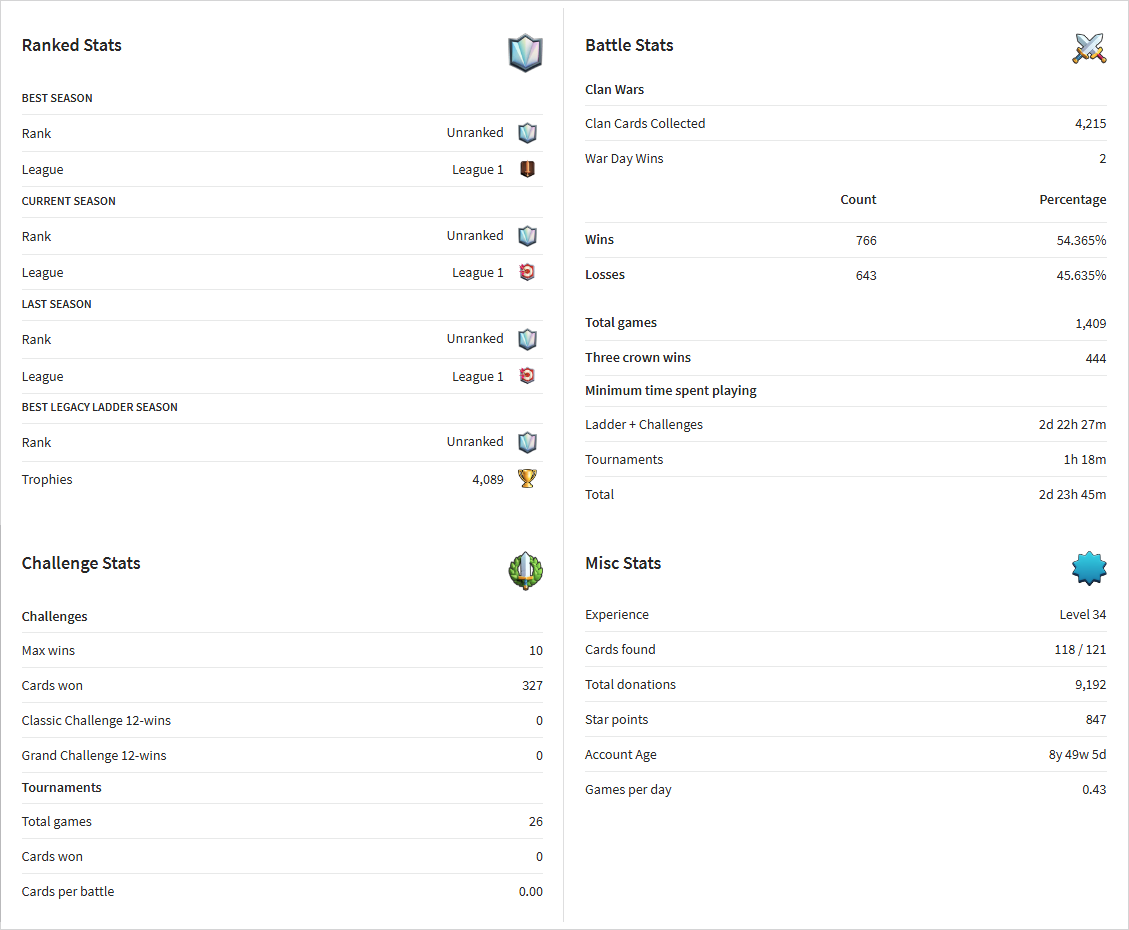Click the Wins count 766
The image size is (1129, 930).
click(866, 240)
